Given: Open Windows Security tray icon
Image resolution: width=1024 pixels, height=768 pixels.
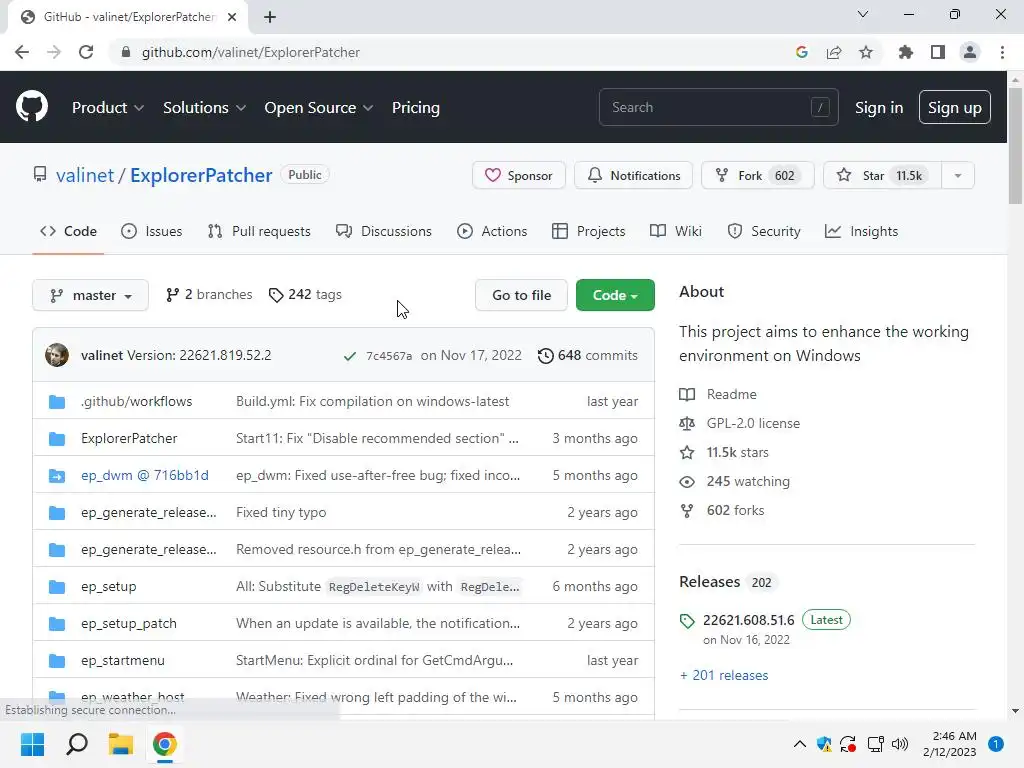Looking at the screenshot, I should click(824, 744).
